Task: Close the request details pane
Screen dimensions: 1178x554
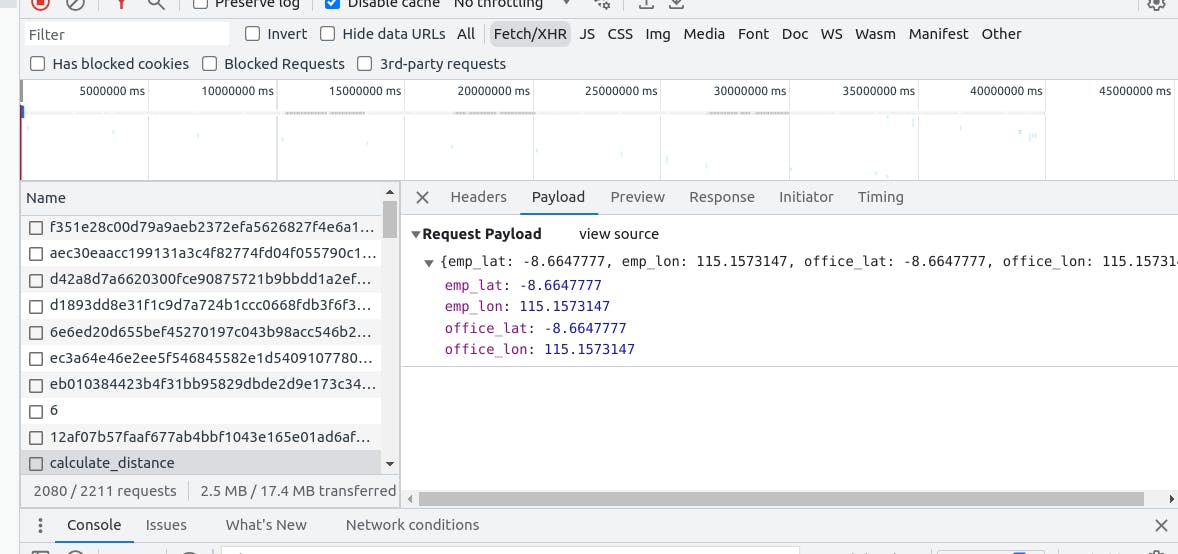Action: point(422,197)
